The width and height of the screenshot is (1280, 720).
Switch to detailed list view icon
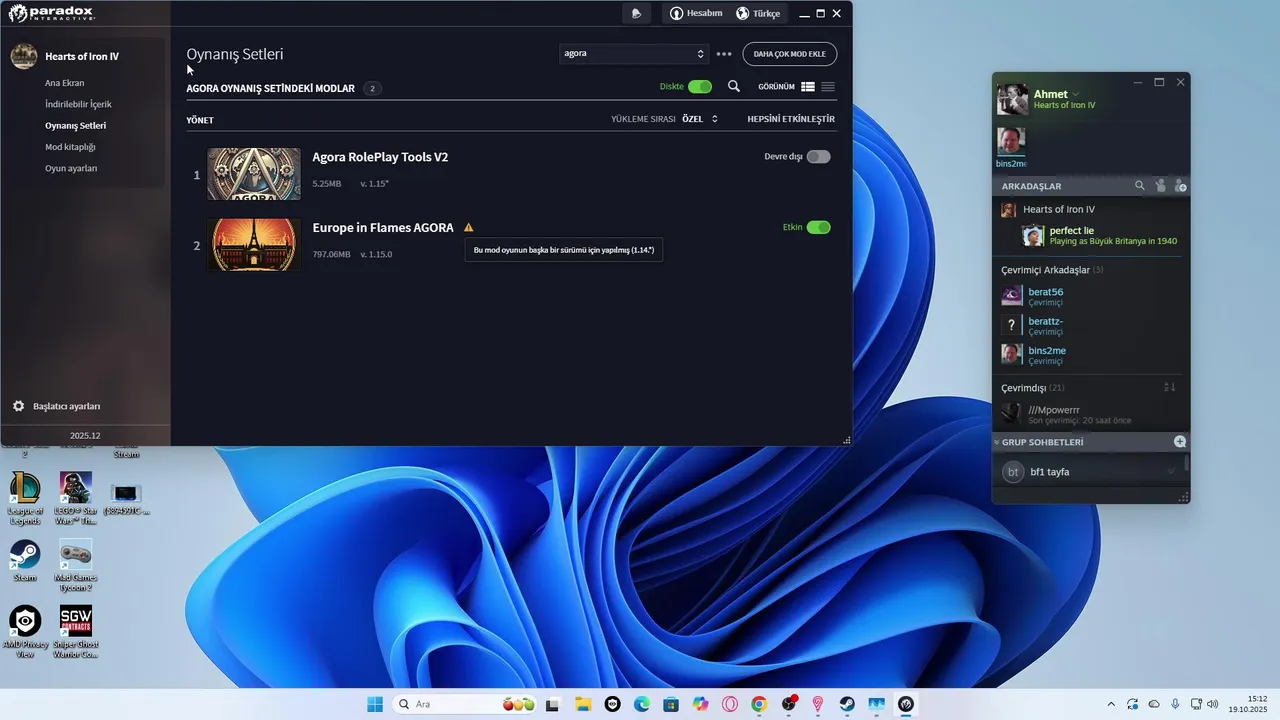[x=808, y=87]
